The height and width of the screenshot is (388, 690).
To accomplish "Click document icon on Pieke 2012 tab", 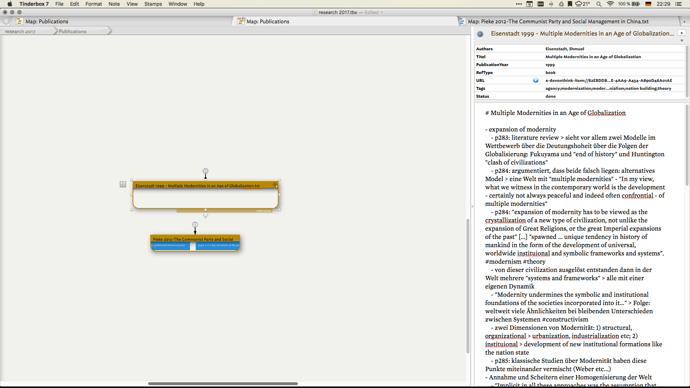I will 462,21.
